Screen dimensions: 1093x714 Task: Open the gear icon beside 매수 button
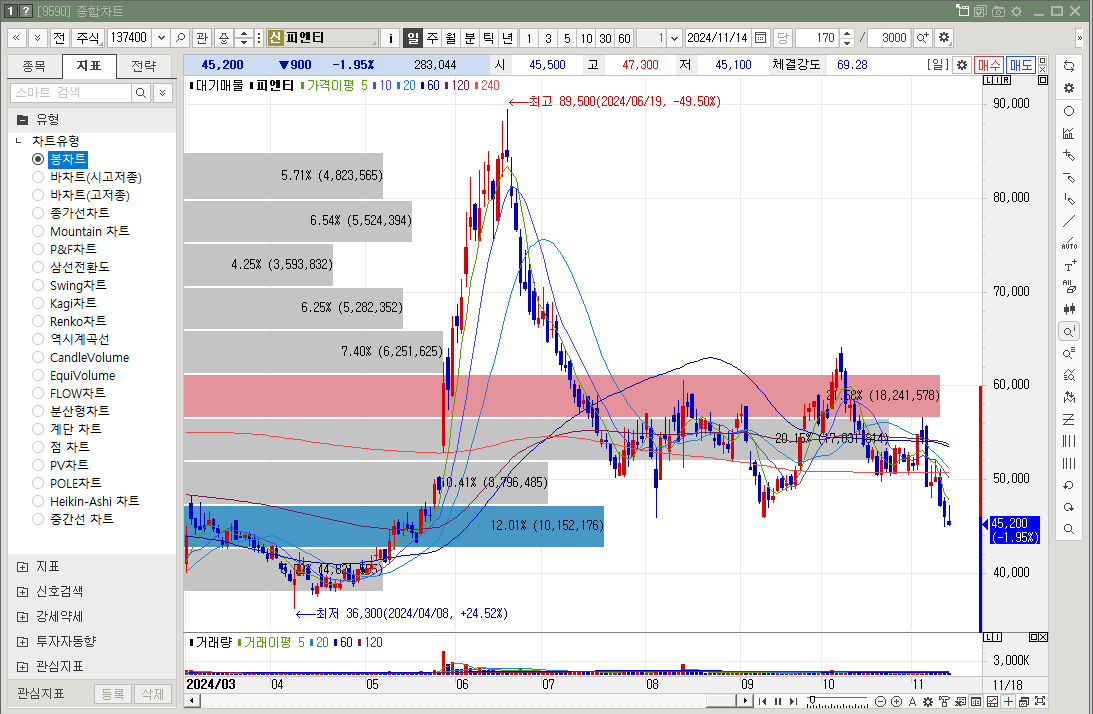click(x=962, y=65)
